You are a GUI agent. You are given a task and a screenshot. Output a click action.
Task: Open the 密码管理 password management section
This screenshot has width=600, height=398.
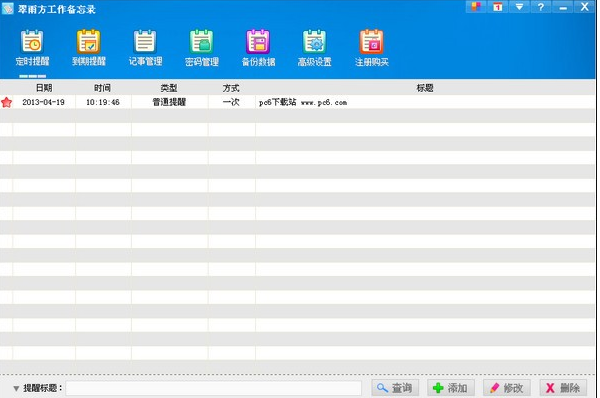pyautogui.click(x=202, y=47)
